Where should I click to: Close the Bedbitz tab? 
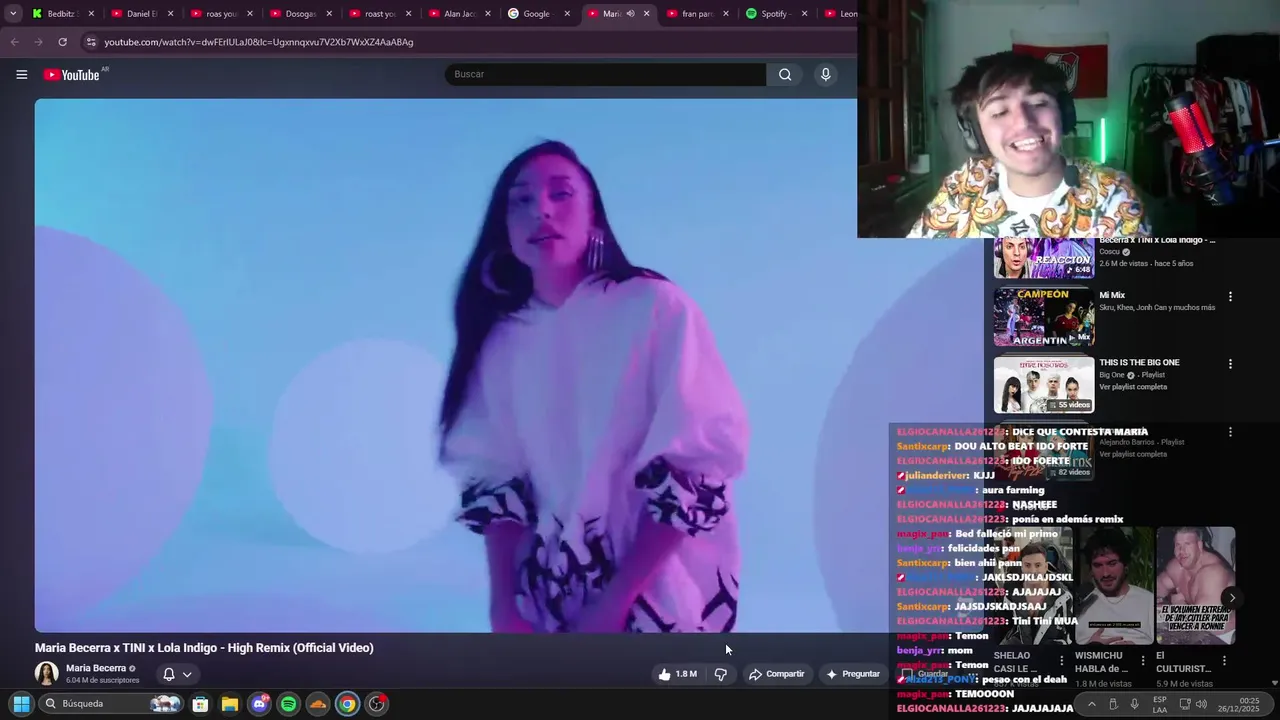pos(91,14)
